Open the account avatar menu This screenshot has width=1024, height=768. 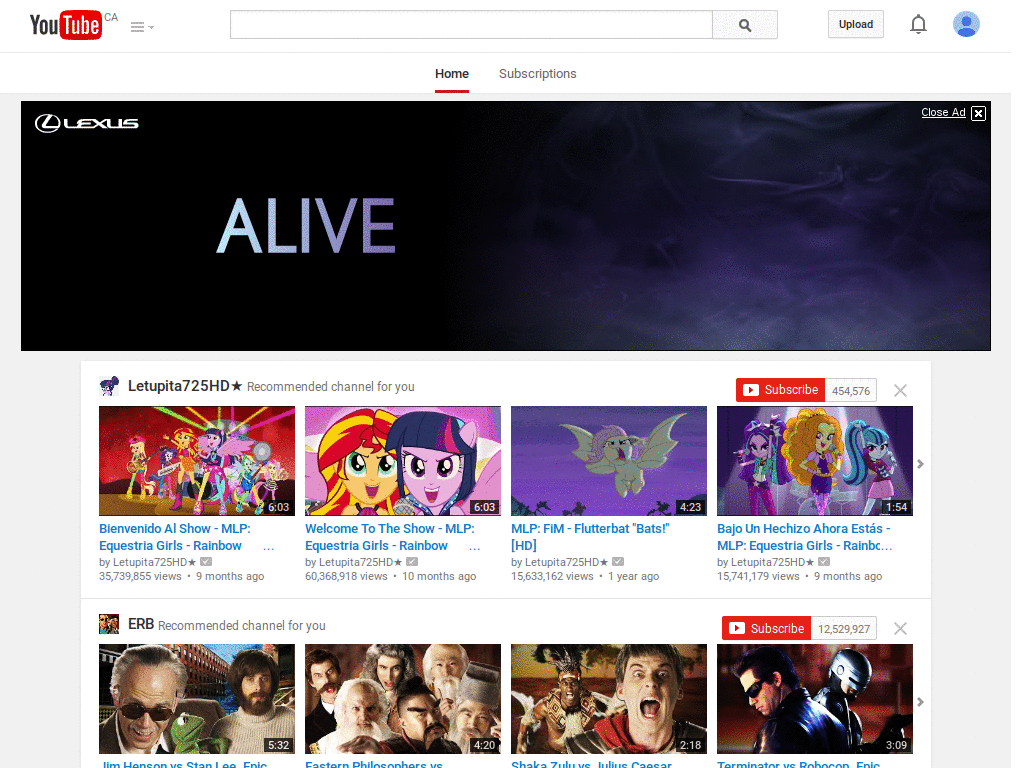point(966,24)
